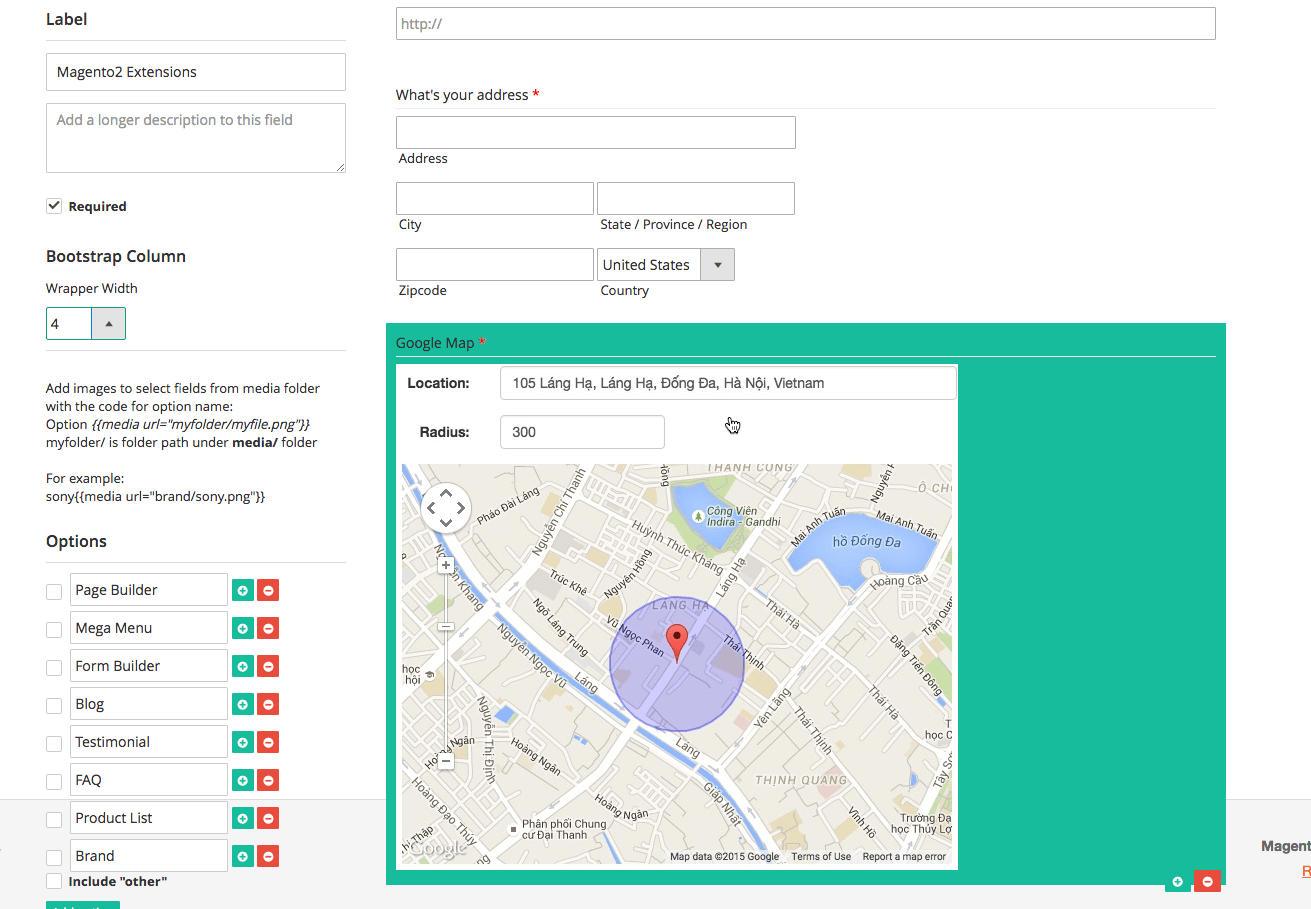Enable Include "other" checkbox
The height and width of the screenshot is (909, 1311).
point(54,881)
